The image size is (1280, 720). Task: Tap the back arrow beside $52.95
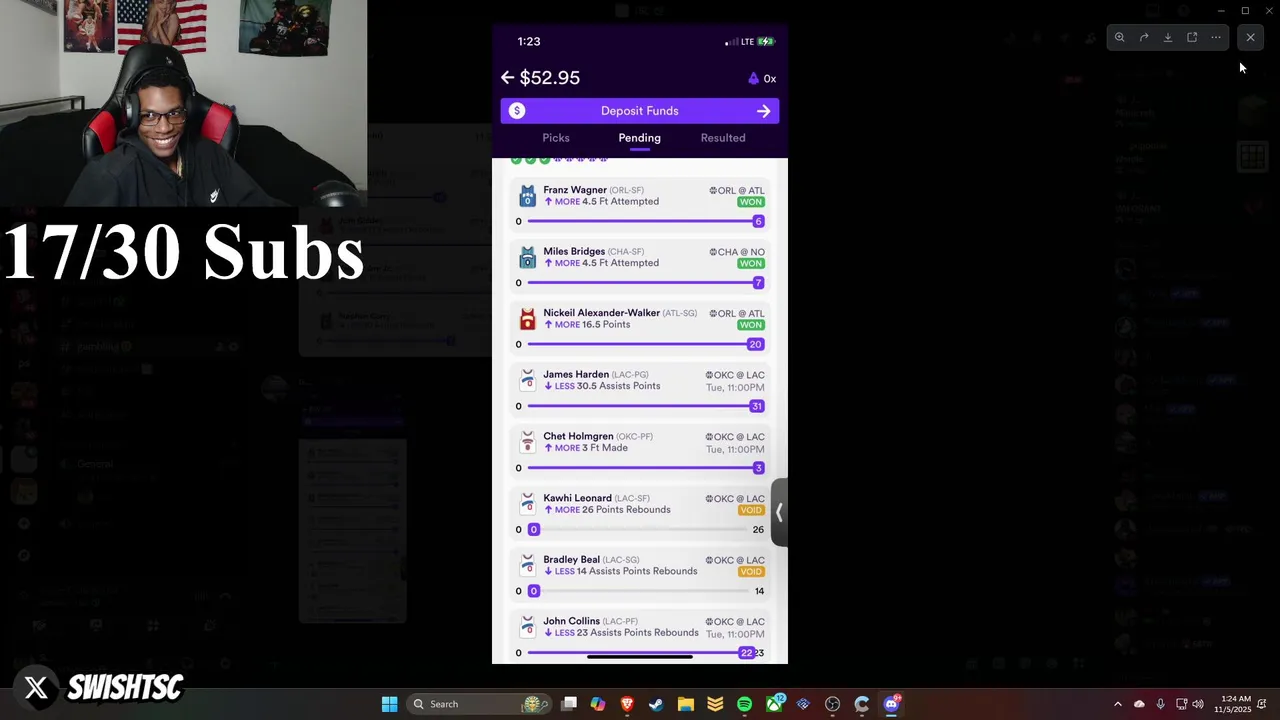[507, 77]
